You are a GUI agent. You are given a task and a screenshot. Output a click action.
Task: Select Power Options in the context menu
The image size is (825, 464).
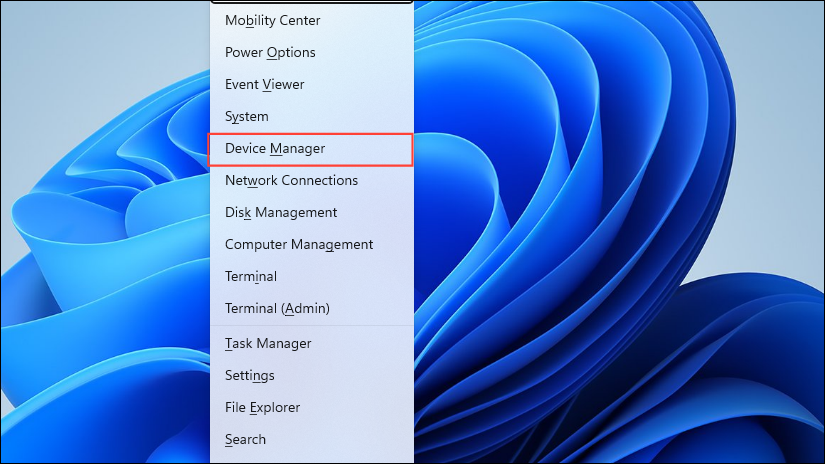(x=270, y=52)
